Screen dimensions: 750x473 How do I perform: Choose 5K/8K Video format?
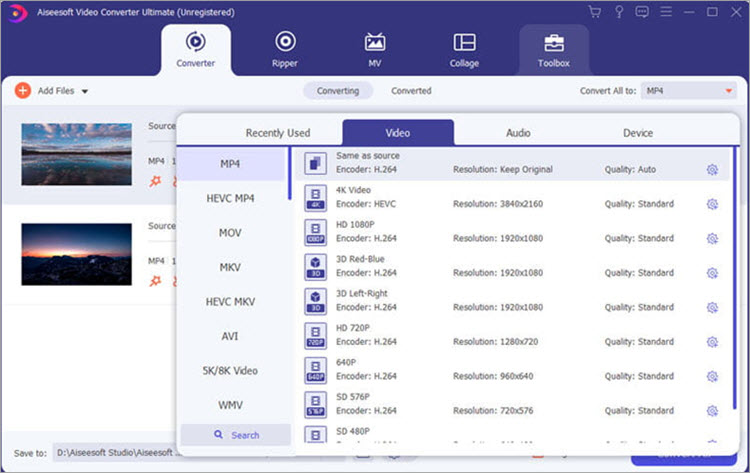click(x=230, y=370)
